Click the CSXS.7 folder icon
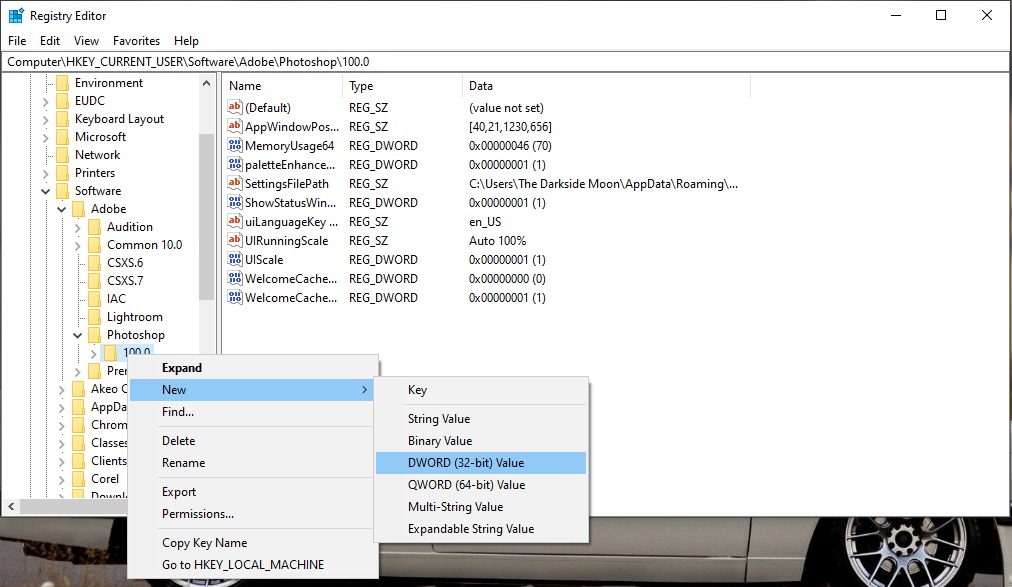Screen dimensions: 1012x587 [95, 281]
